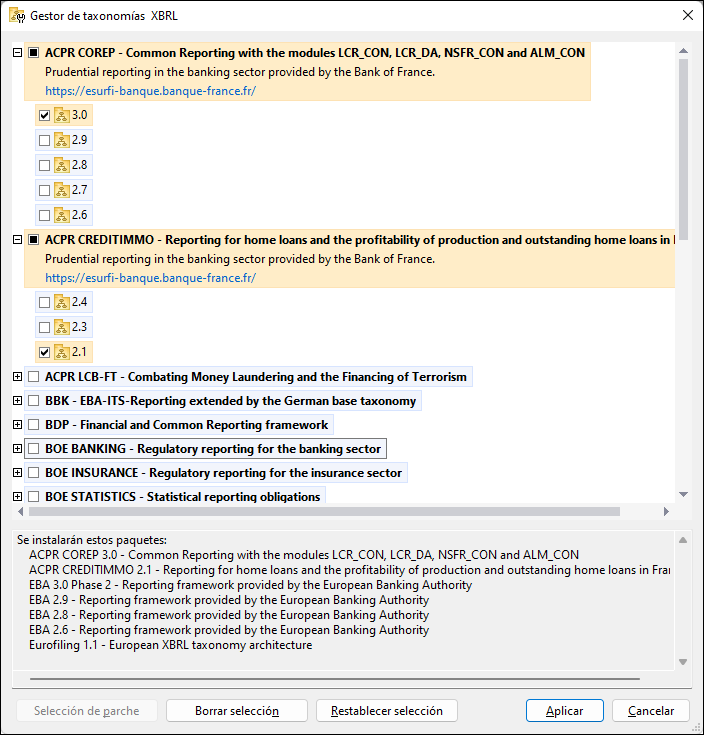Check the BOE STATISTICS checkbox
Viewport: 704px width, 735px height.
click(34, 496)
